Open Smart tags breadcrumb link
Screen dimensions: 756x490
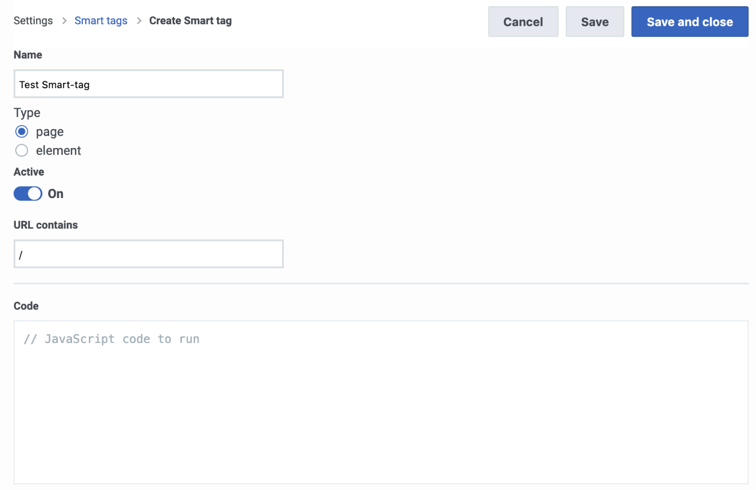click(101, 21)
